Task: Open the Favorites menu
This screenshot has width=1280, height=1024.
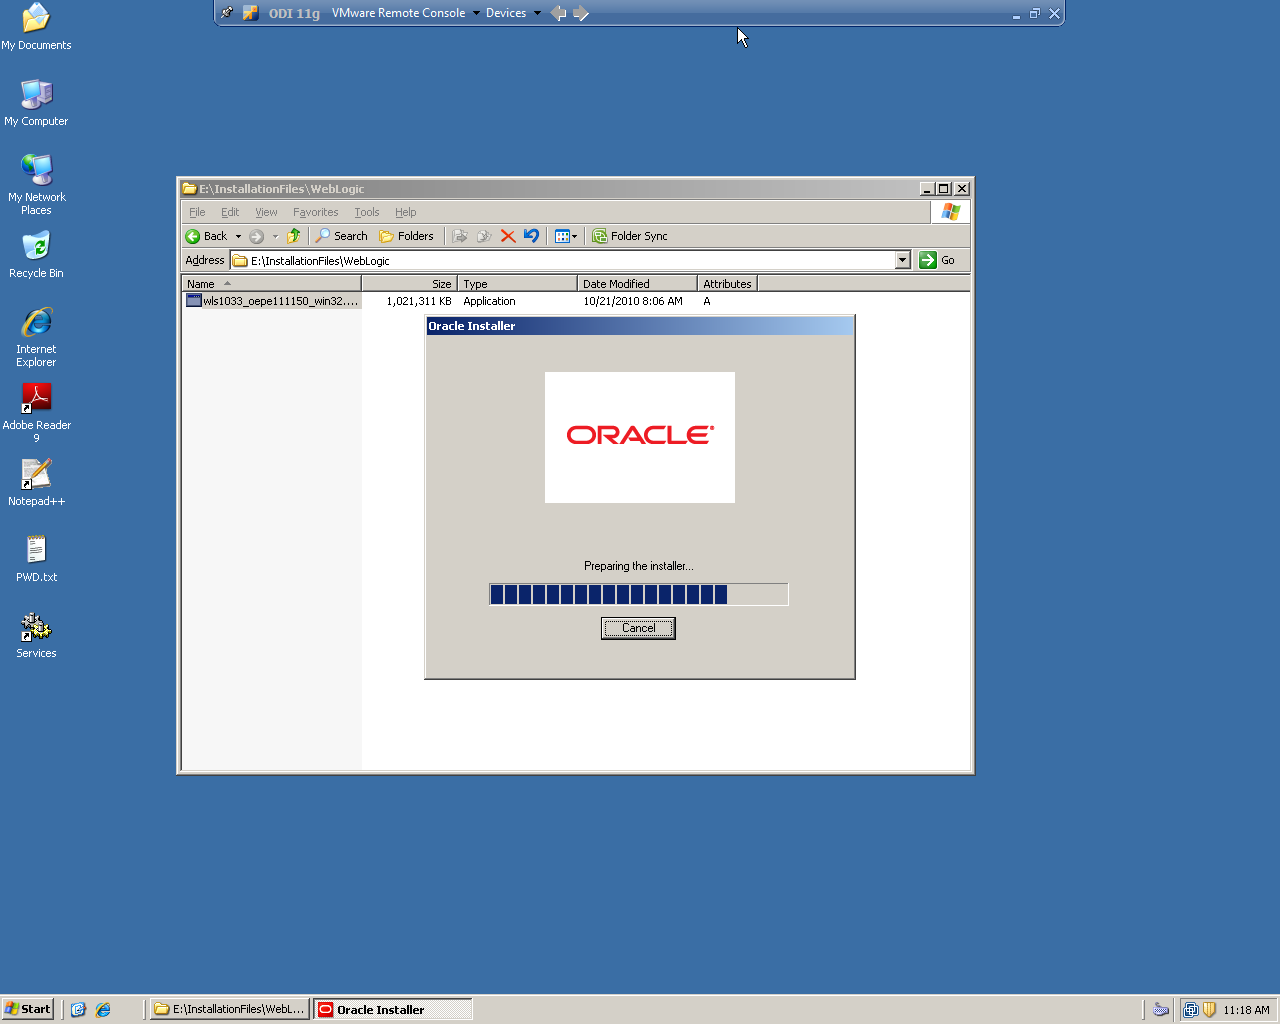Action: (315, 212)
